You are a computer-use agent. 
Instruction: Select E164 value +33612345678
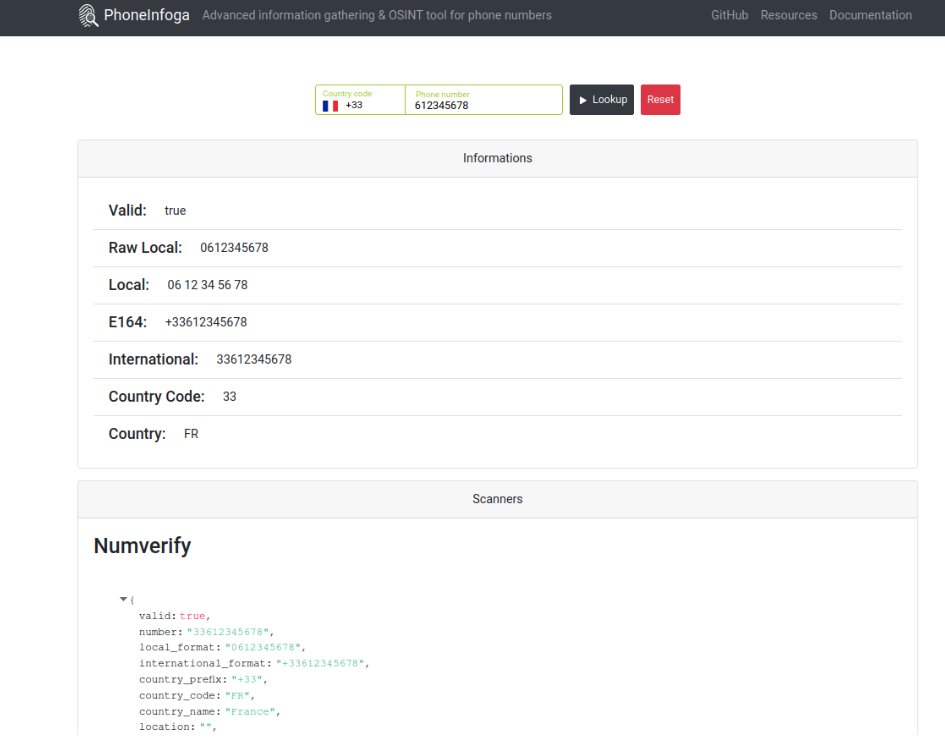(x=206, y=323)
